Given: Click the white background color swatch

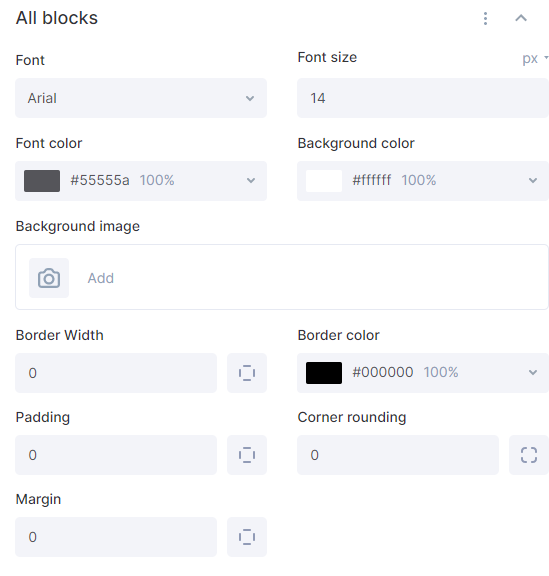Looking at the screenshot, I should pyautogui.click(x=324, y=181).
